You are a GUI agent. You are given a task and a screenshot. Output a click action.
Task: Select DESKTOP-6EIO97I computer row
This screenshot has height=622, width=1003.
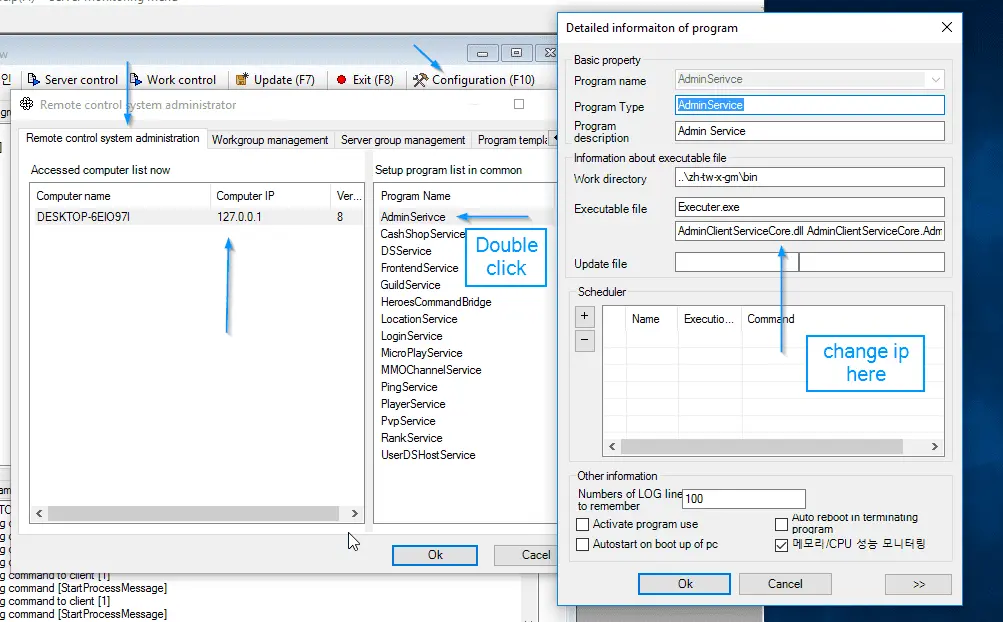pyautogui.click(x=197, y=217)
